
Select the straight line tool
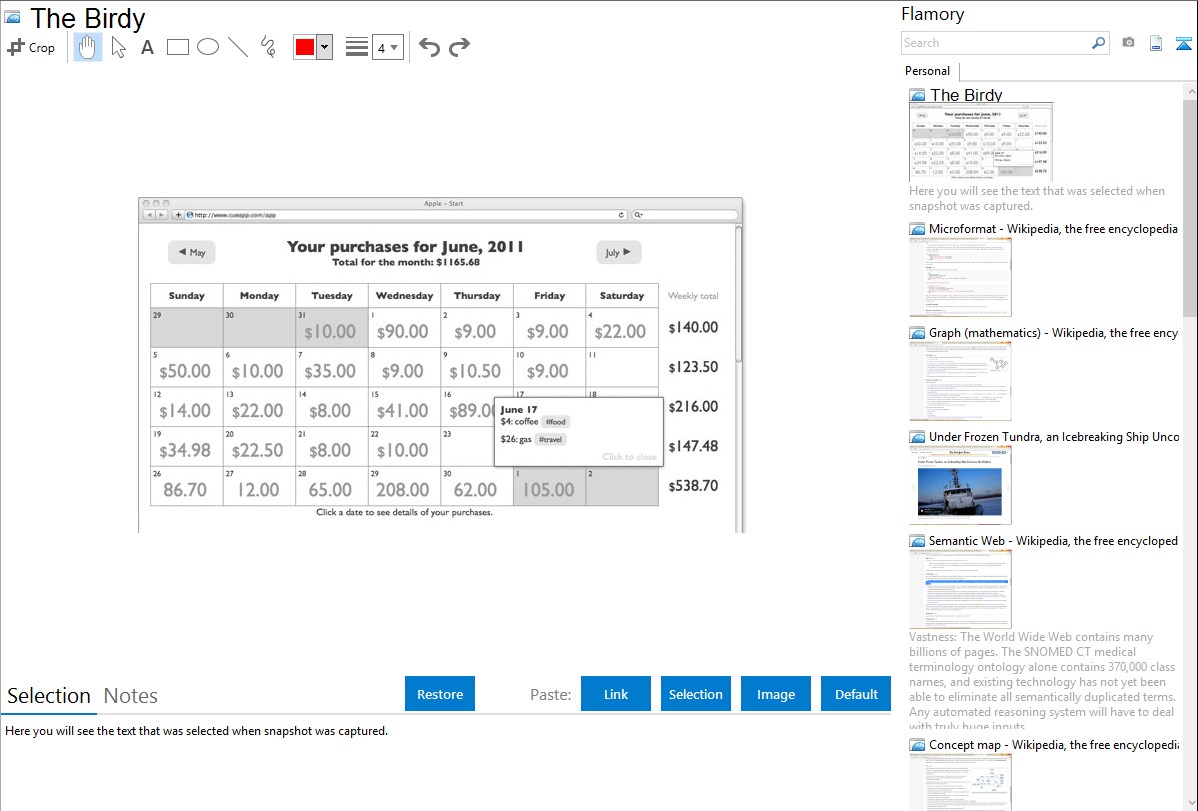click(238, 47)
